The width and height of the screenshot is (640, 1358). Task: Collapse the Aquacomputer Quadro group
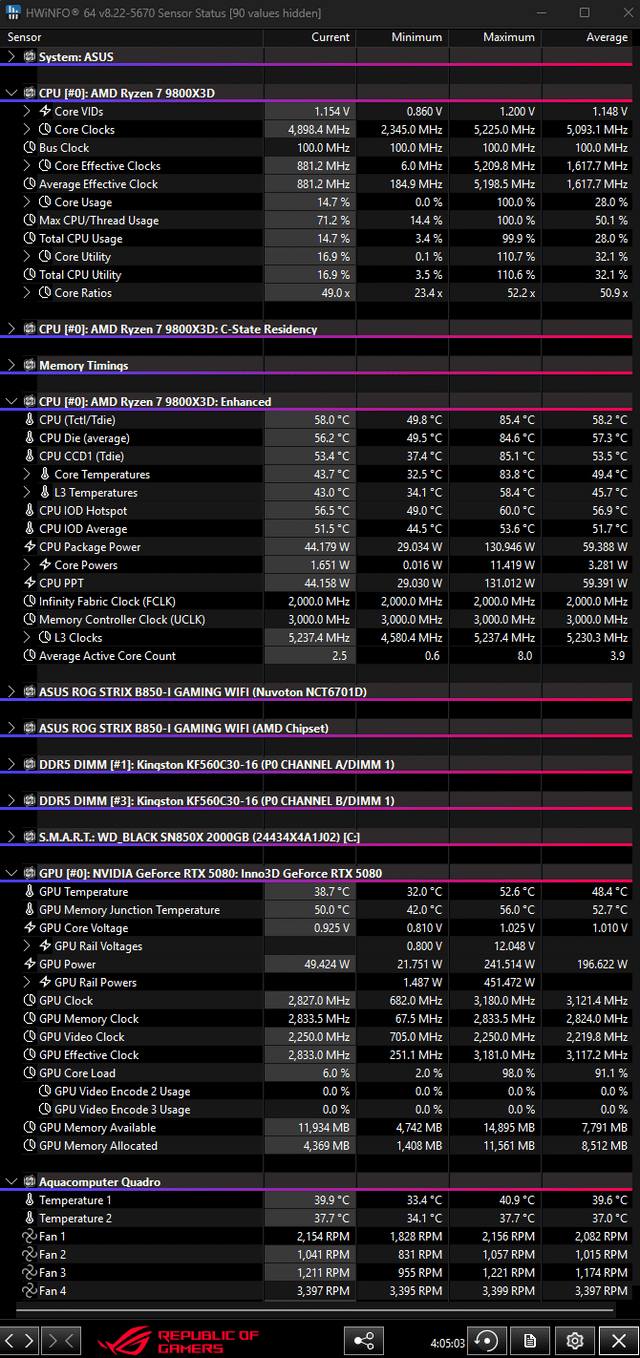coord(11,1182)
